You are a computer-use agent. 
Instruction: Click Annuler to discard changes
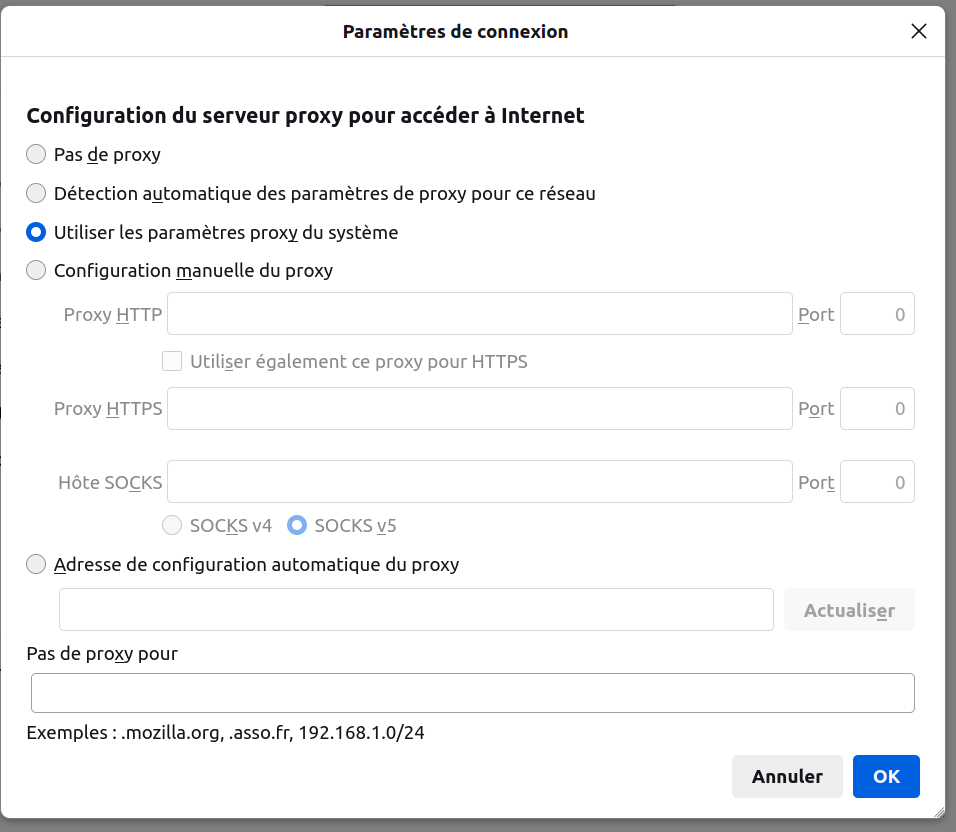(787, 776)
